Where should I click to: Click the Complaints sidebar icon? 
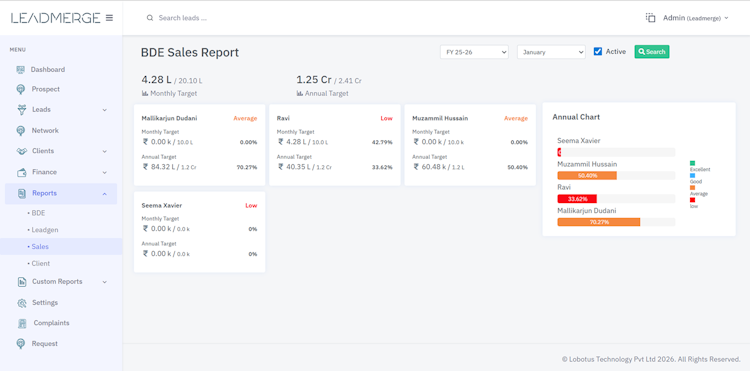point(22,323)
